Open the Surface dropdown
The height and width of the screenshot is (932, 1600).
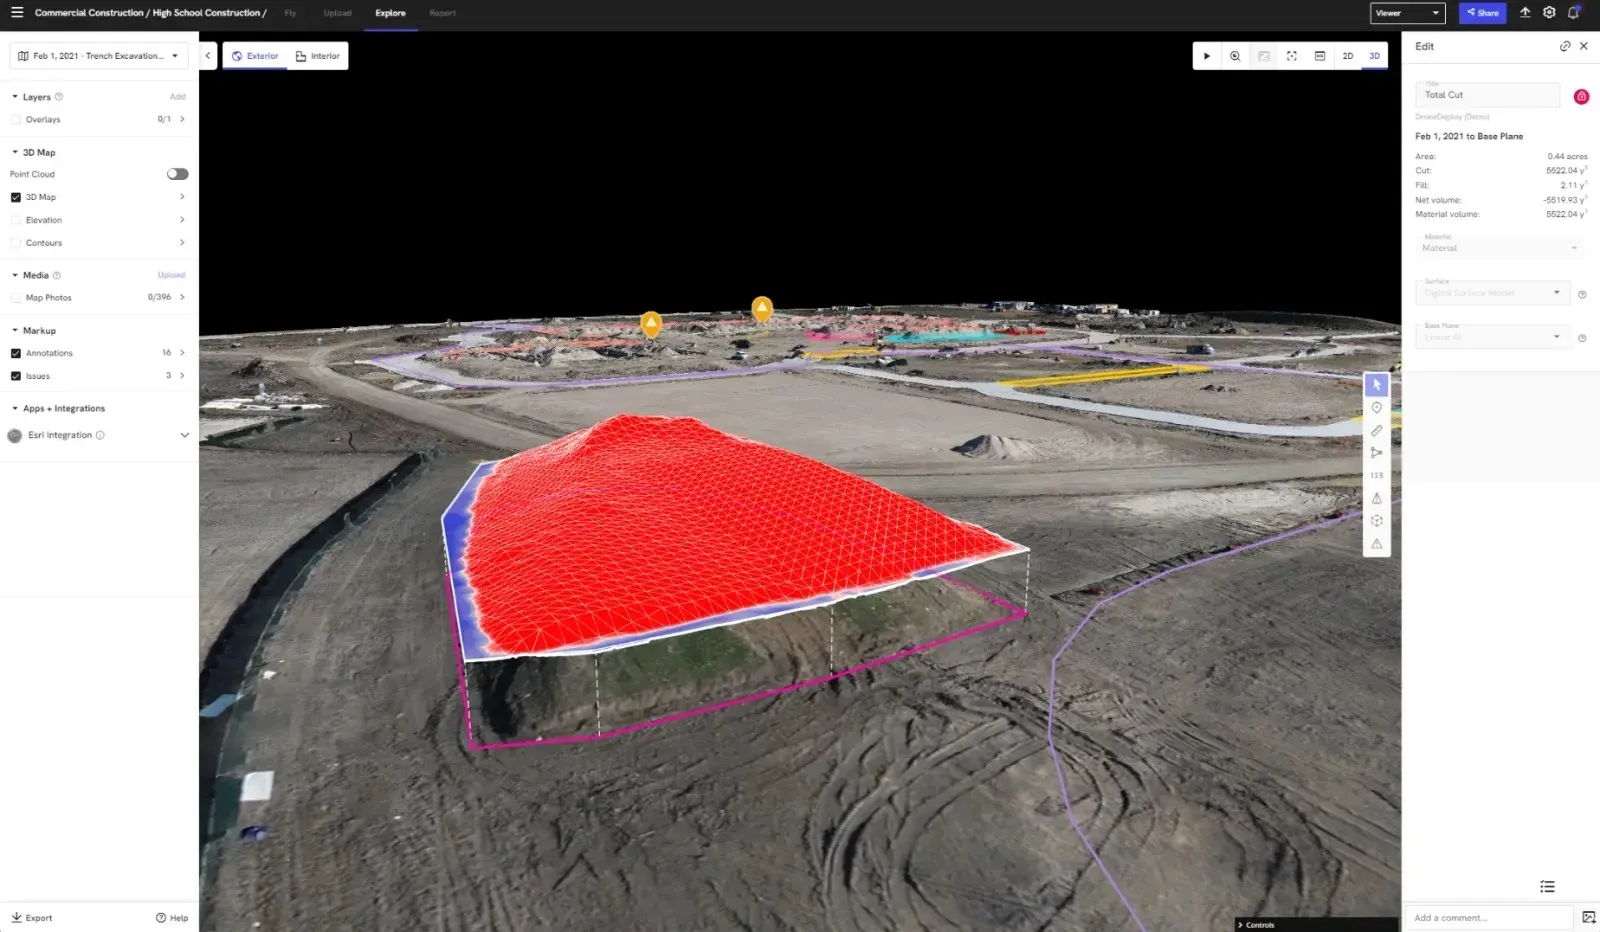click(x=1491, y=291)
